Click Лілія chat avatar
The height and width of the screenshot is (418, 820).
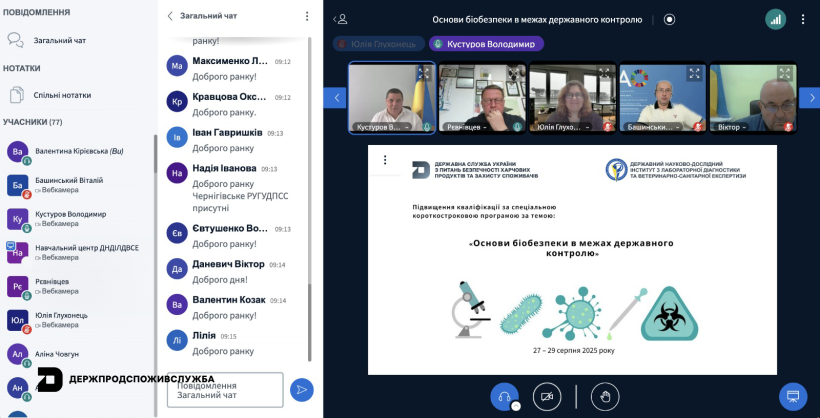(177, 340)
